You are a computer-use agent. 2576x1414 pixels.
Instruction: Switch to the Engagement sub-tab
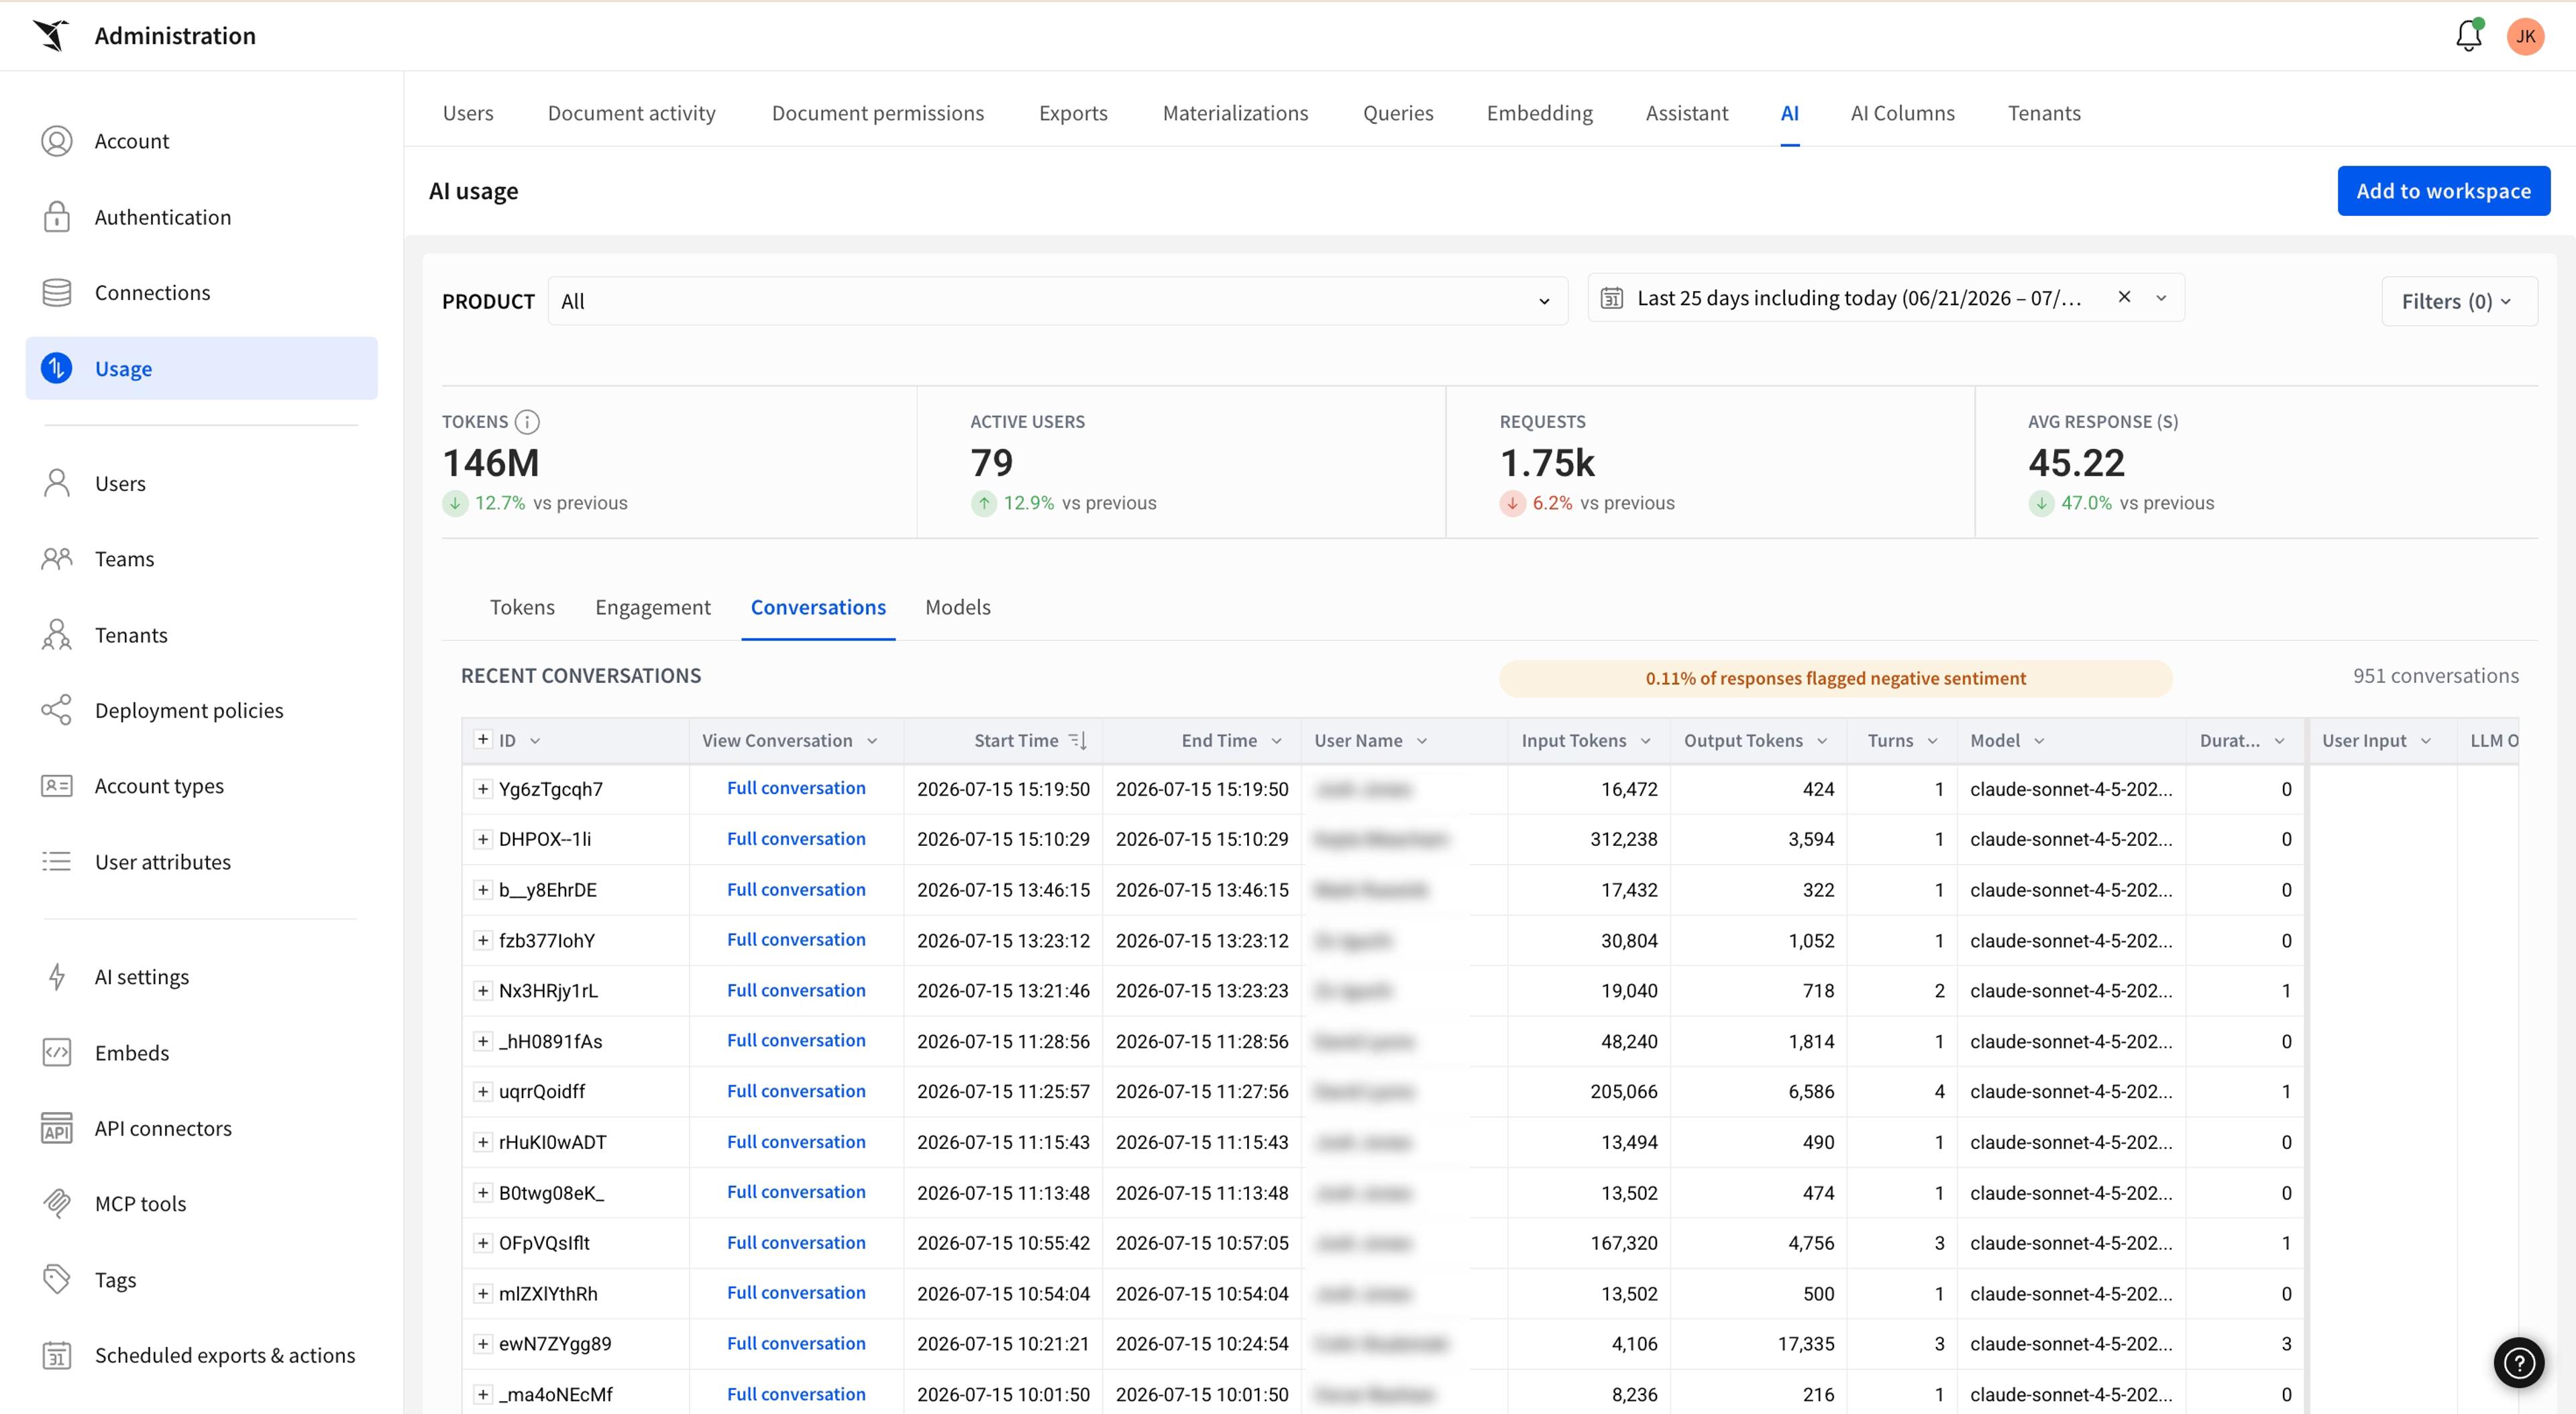(x=653, y=607)
